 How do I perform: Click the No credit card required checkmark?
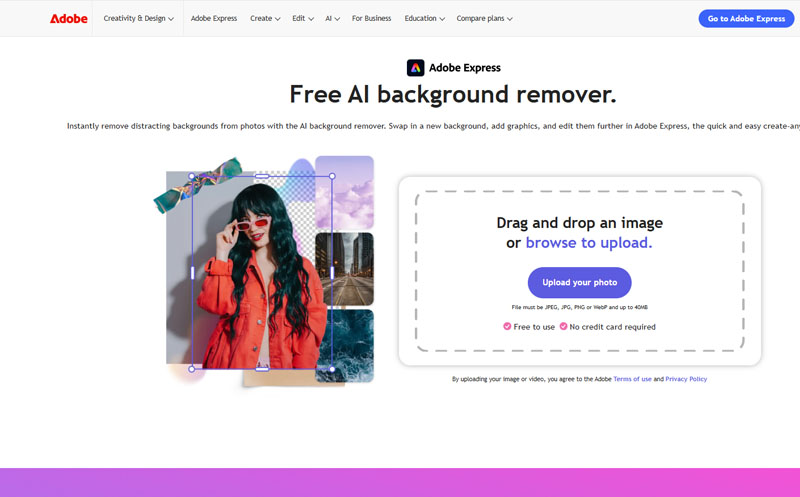tap(563, 326)
